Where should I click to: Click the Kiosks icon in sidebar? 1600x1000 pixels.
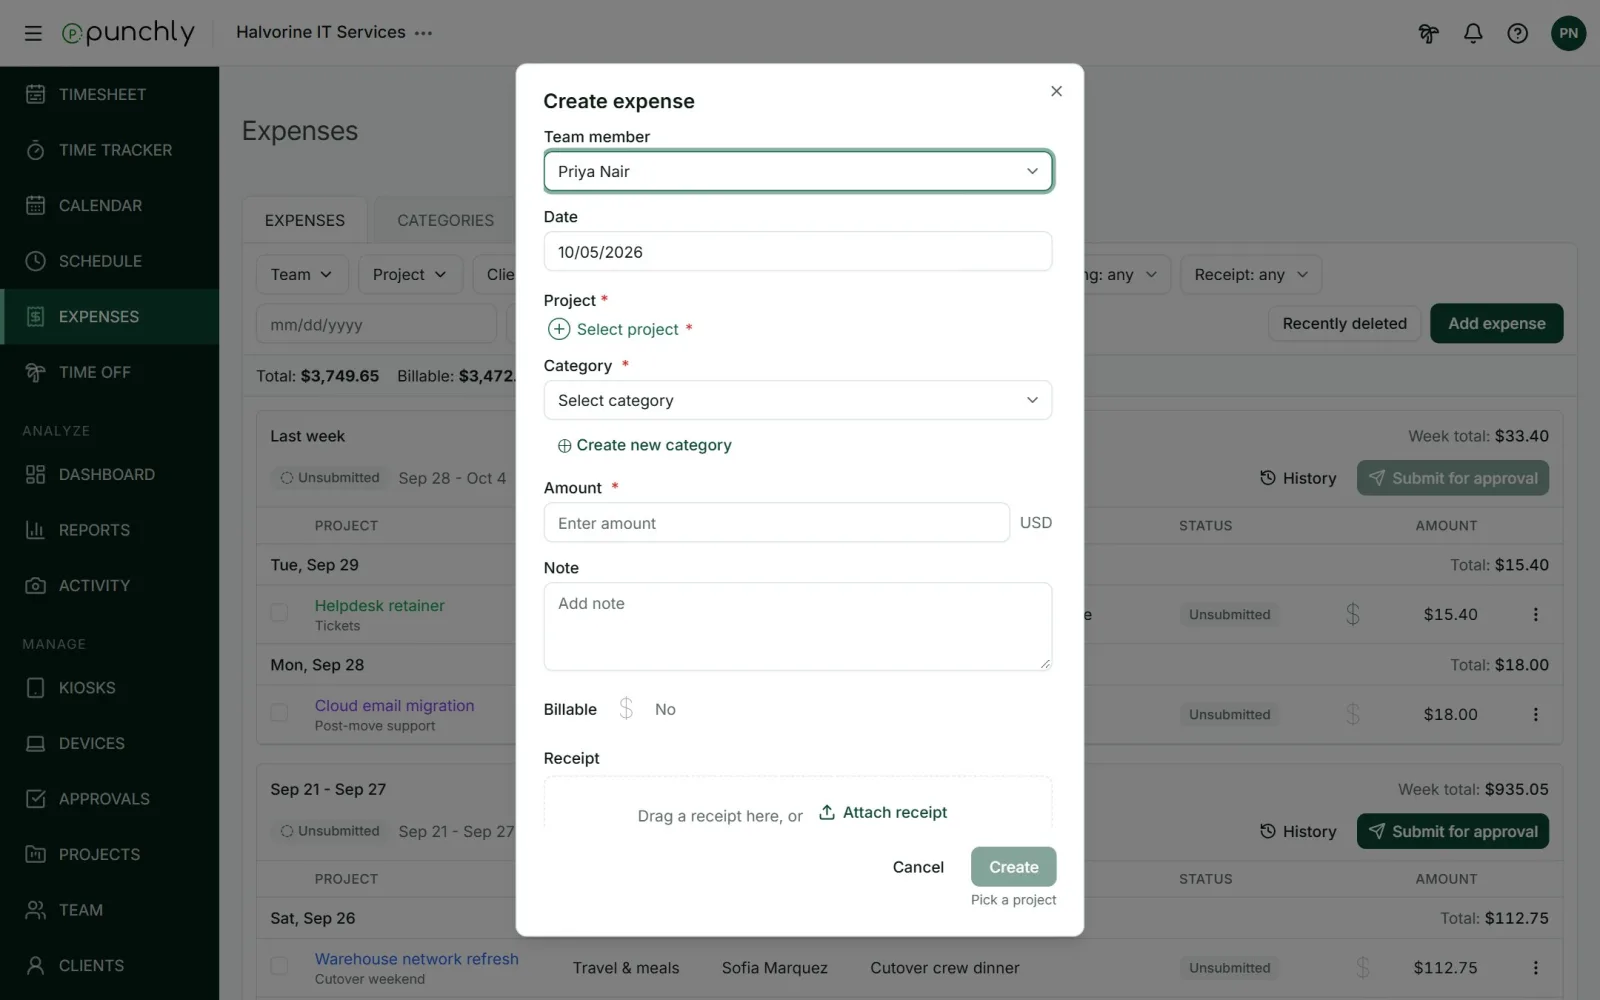click(x=35, y=688)
